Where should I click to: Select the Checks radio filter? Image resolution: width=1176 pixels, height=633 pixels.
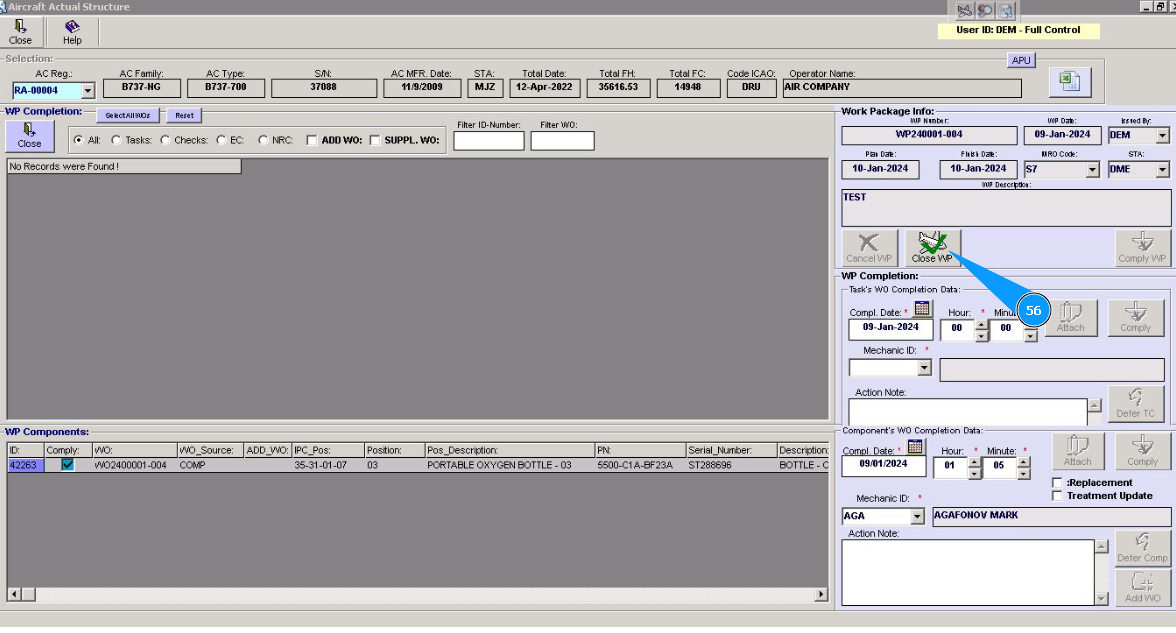[165, 140]
